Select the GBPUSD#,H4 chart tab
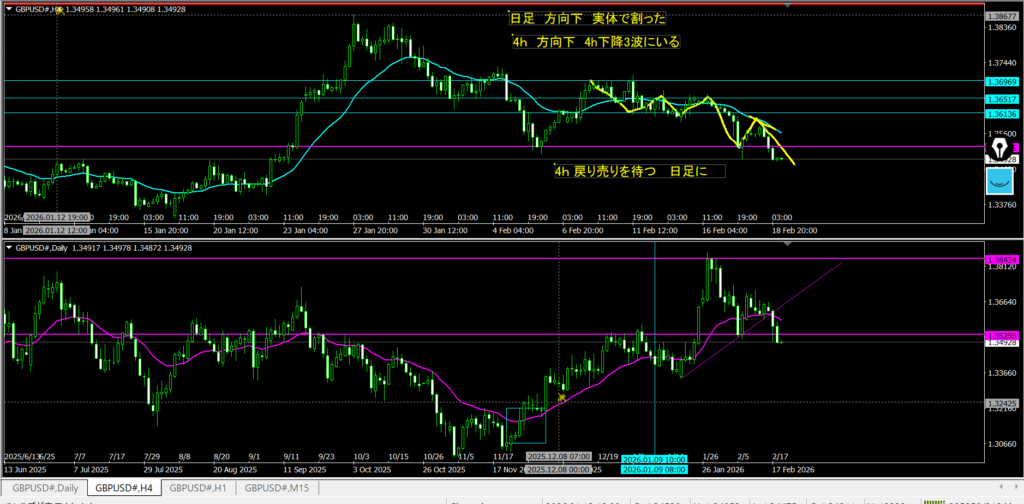The height and width of the screenshot is (504, 1024). pos(124,487)
